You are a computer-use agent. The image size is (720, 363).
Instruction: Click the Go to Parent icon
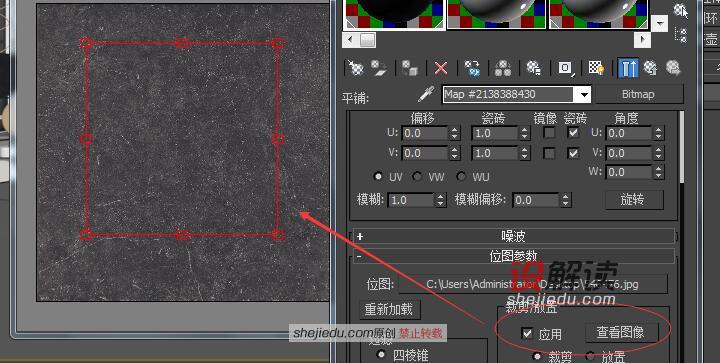651,68
